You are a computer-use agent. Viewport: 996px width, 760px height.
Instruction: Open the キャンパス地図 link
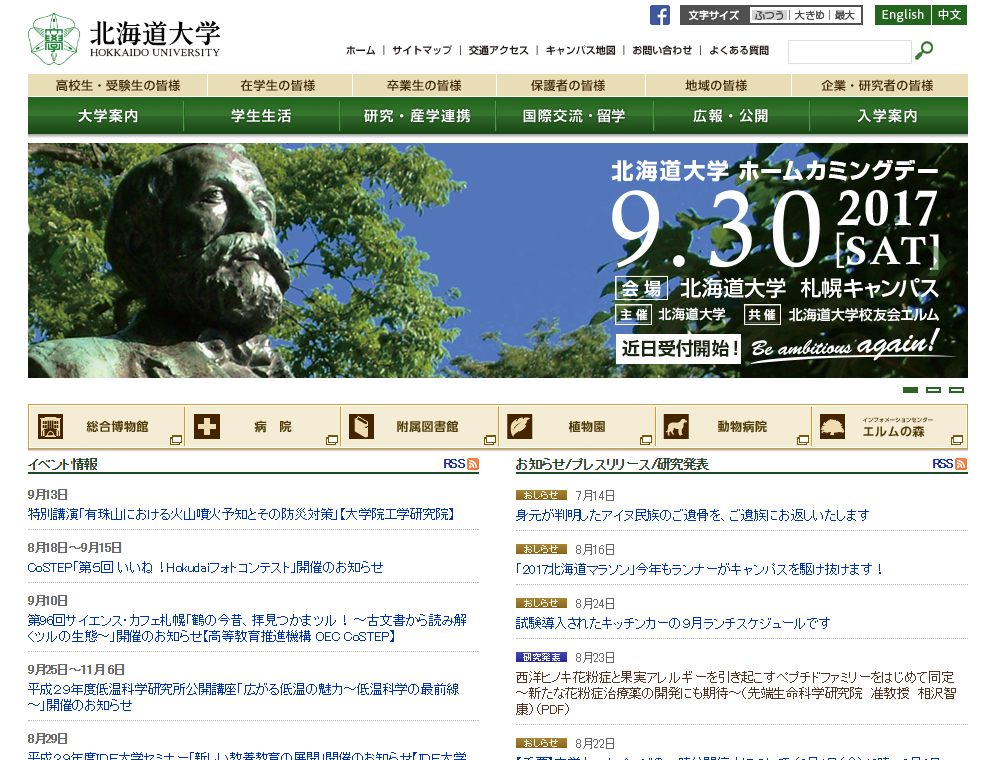pyautogui.click(x=581, y=50)
